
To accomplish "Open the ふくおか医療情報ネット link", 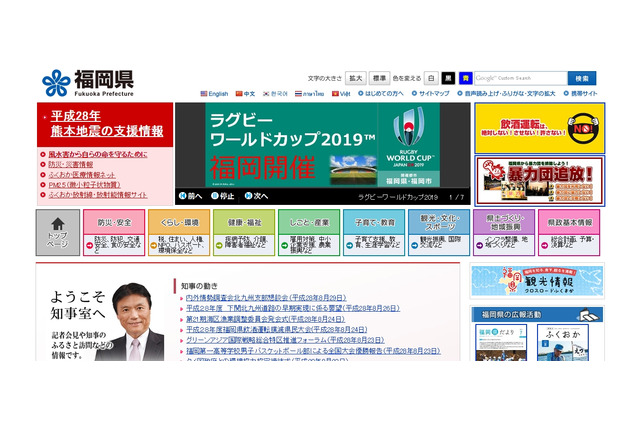I will click(82, 175).
